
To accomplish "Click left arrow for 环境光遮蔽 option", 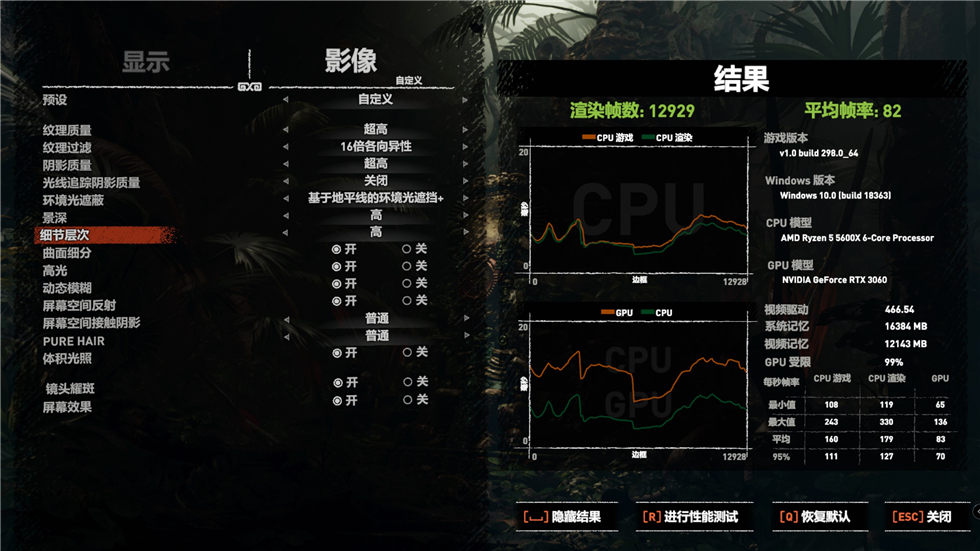I will (286, 198).
